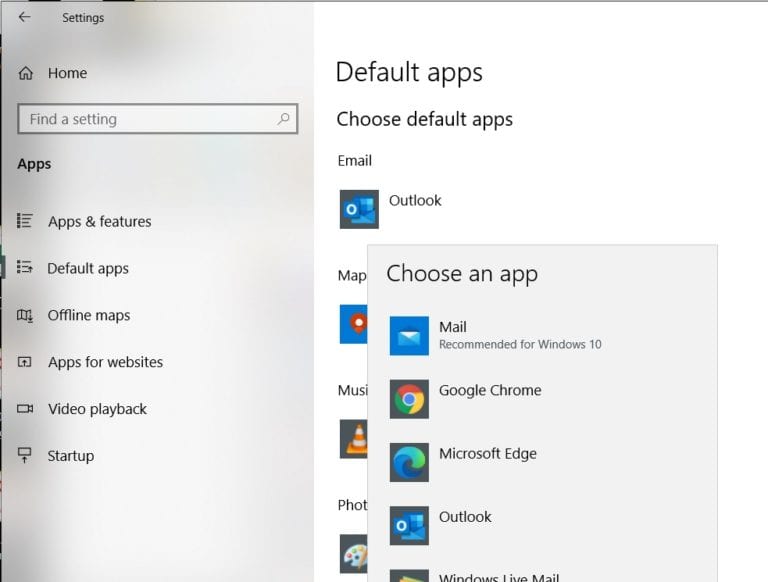
Task: Choose Mail icon in app list
Action: [409, 336]
